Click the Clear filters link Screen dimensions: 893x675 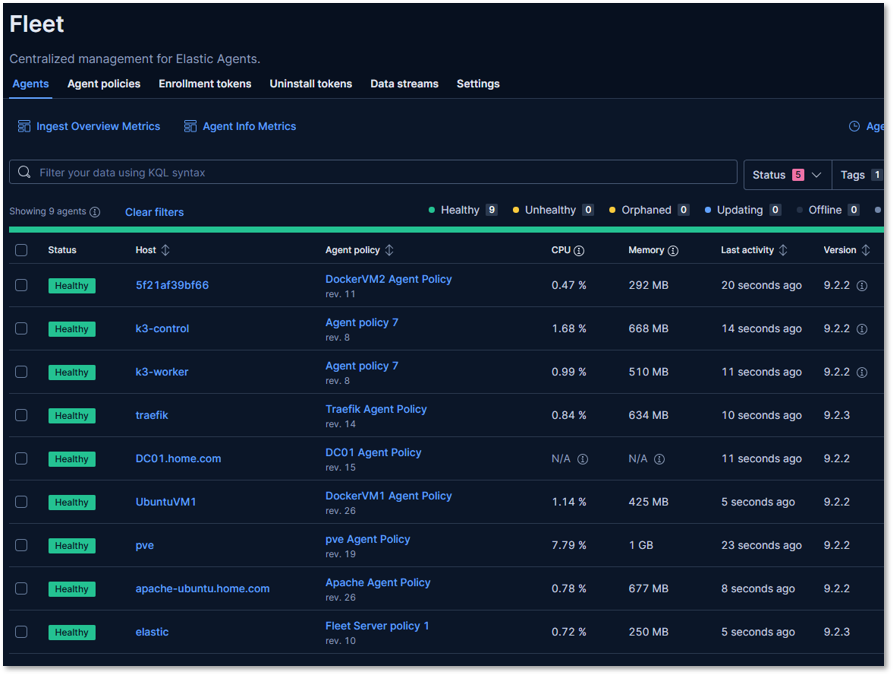tap(154, 211)
